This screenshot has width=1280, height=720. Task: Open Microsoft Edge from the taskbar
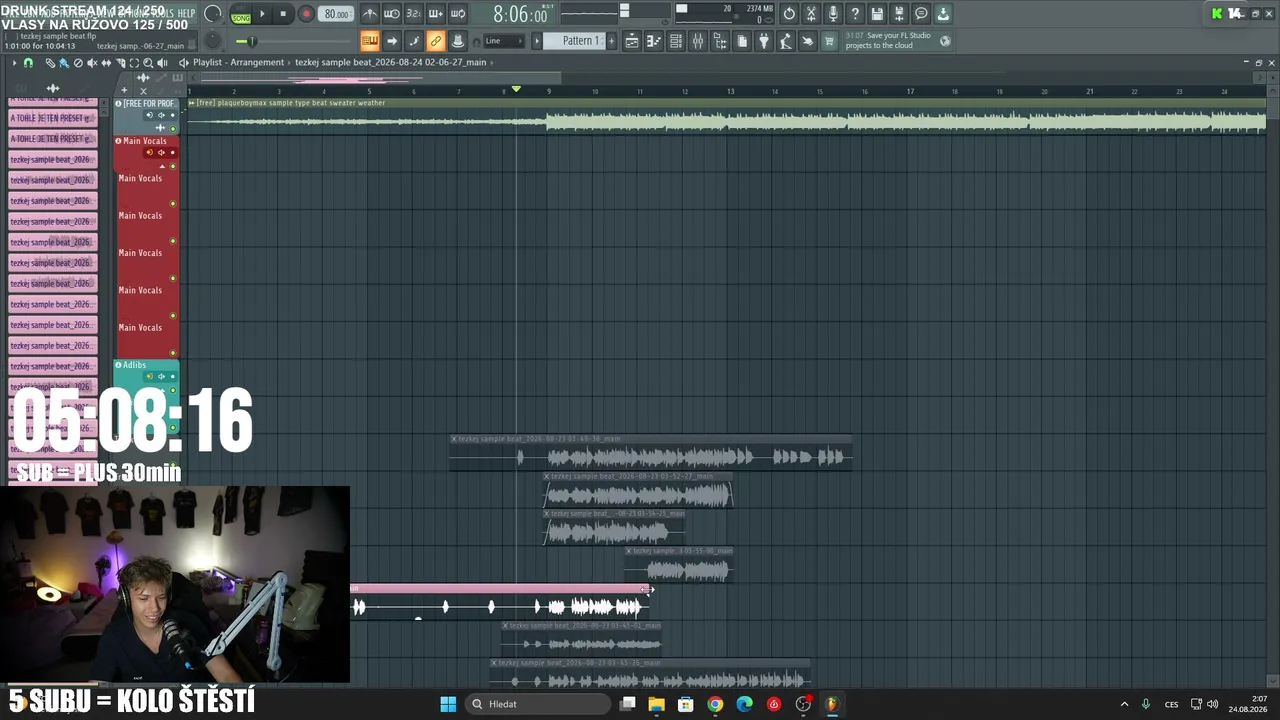745,704
